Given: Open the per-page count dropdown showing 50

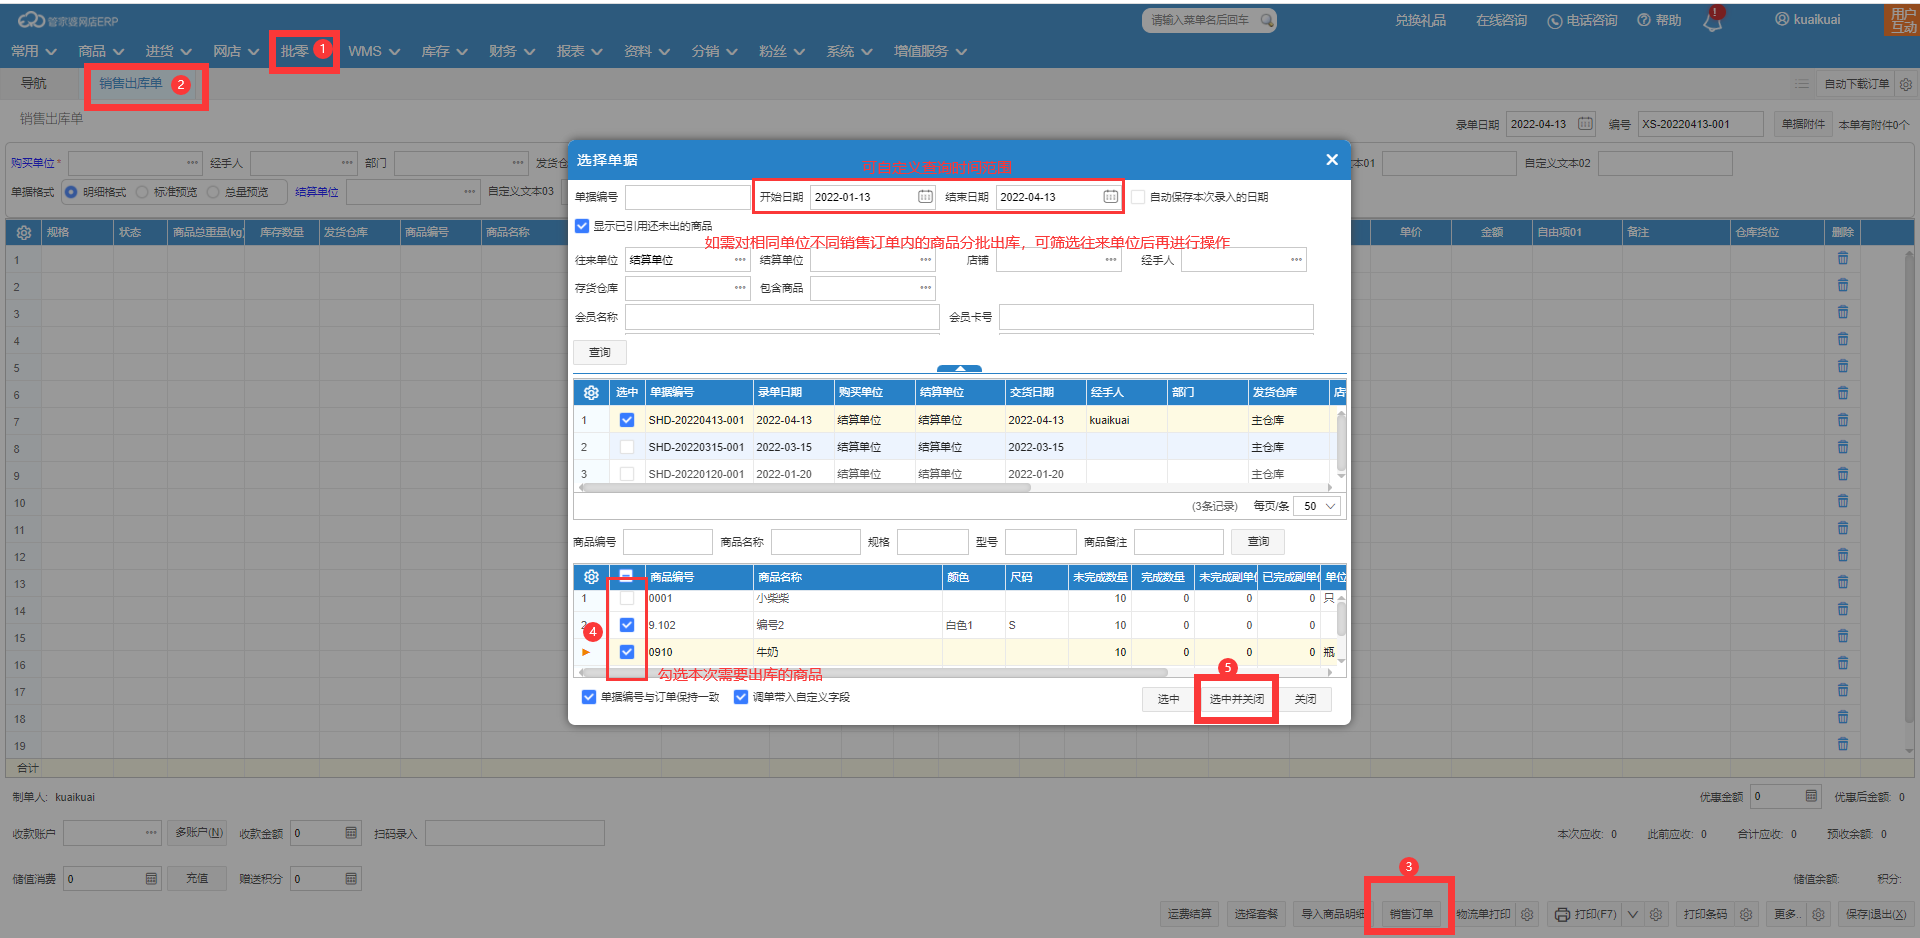Looking at the screenshot, I should (x=1318, y=506).
